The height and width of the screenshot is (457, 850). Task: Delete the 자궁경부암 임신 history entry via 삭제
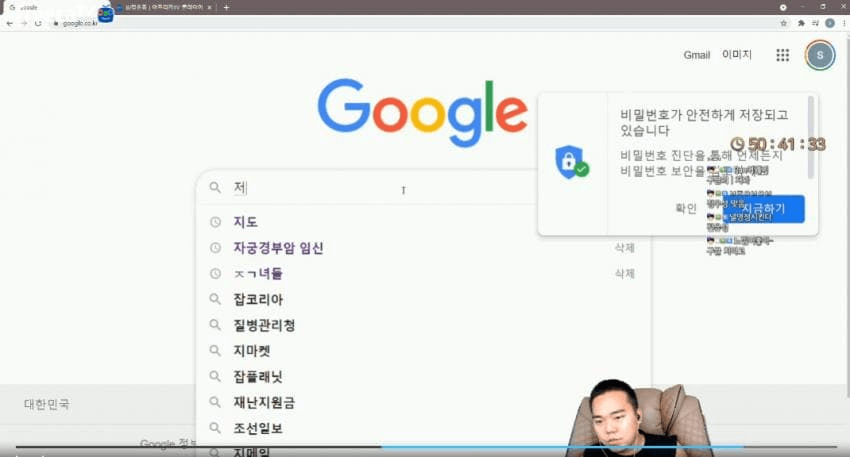pyautogui.click(x=624, y=248)
